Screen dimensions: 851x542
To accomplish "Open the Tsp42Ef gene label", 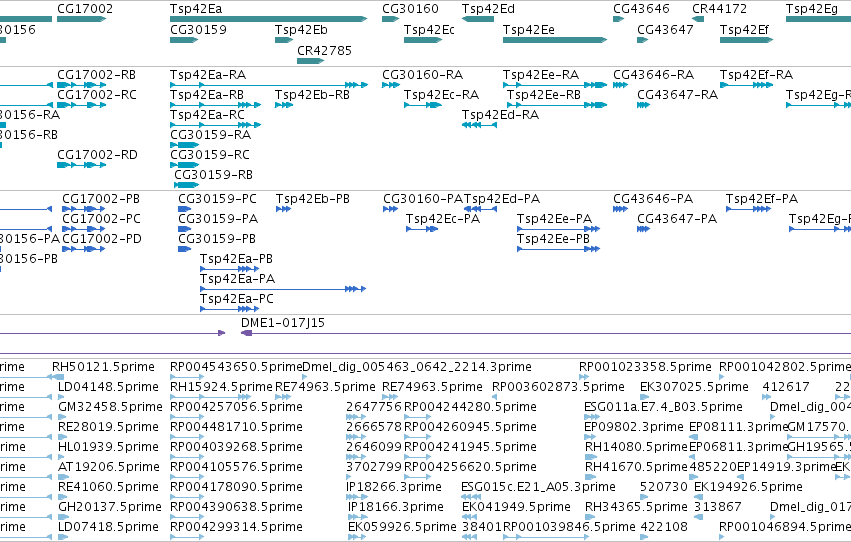I will [745, 29].
